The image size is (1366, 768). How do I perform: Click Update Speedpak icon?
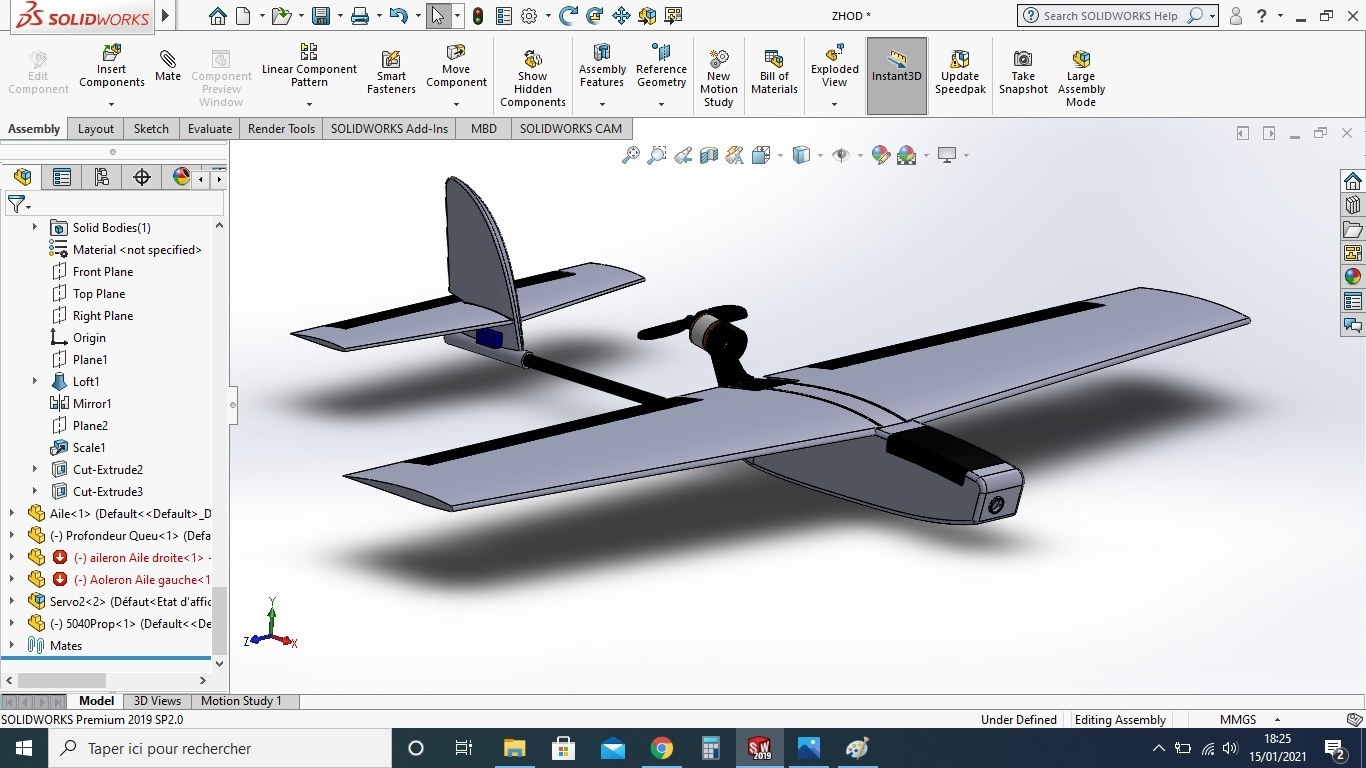960,61
